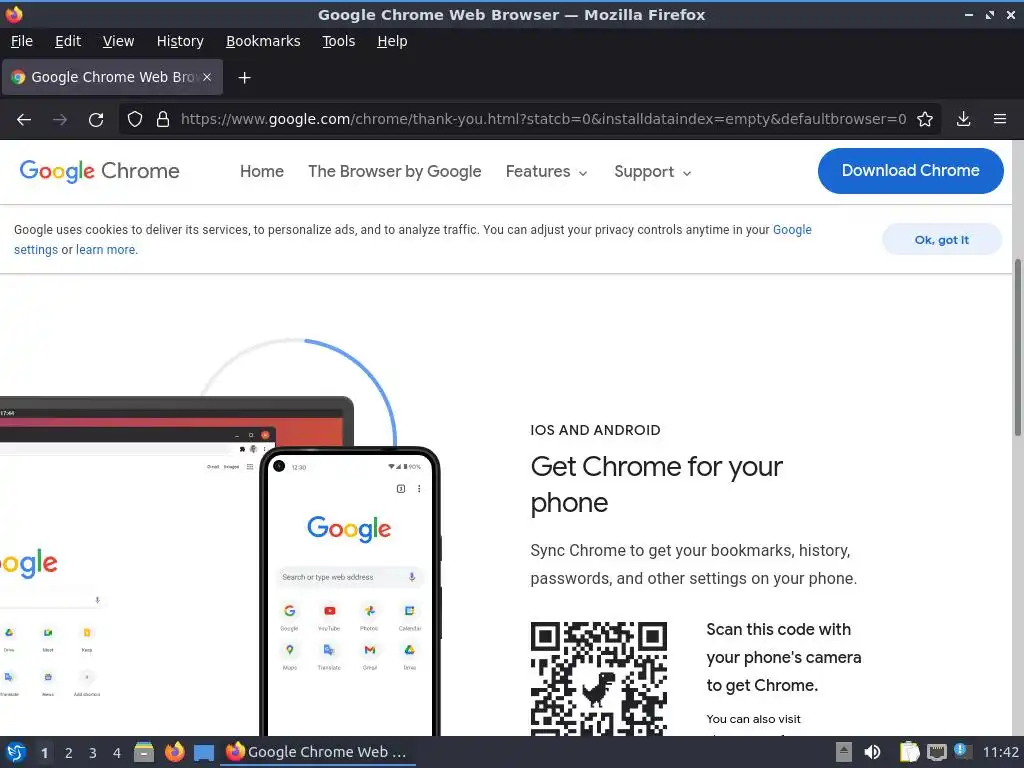This screenshot has width=1024, height=768.
Task: Launch Firefox from the taskbar launcher
Action: click(174, 752)
